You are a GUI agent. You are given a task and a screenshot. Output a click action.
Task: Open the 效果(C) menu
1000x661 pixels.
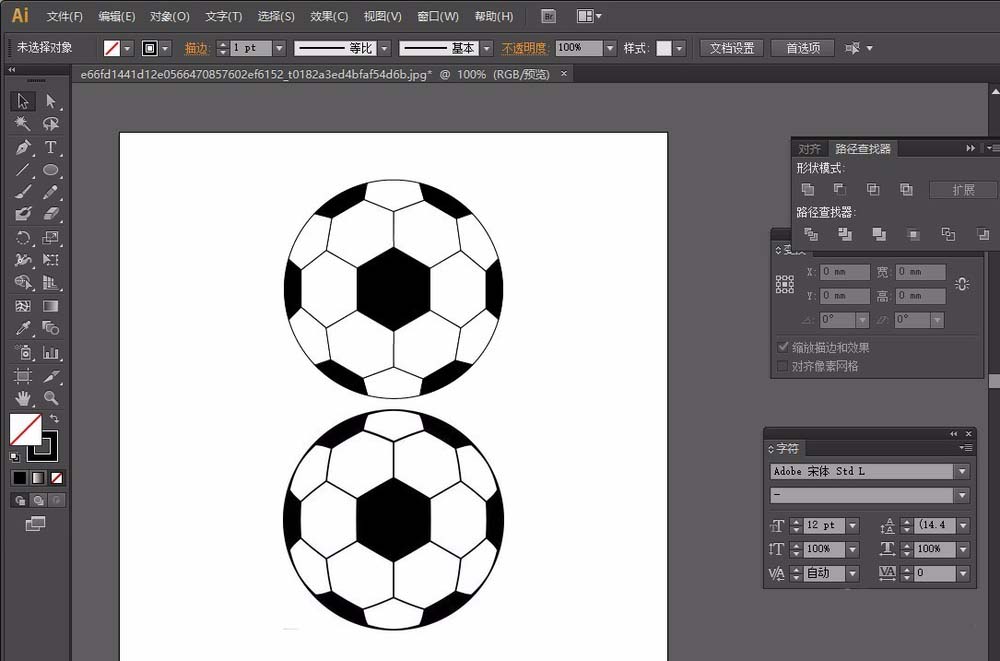point(329,17)
